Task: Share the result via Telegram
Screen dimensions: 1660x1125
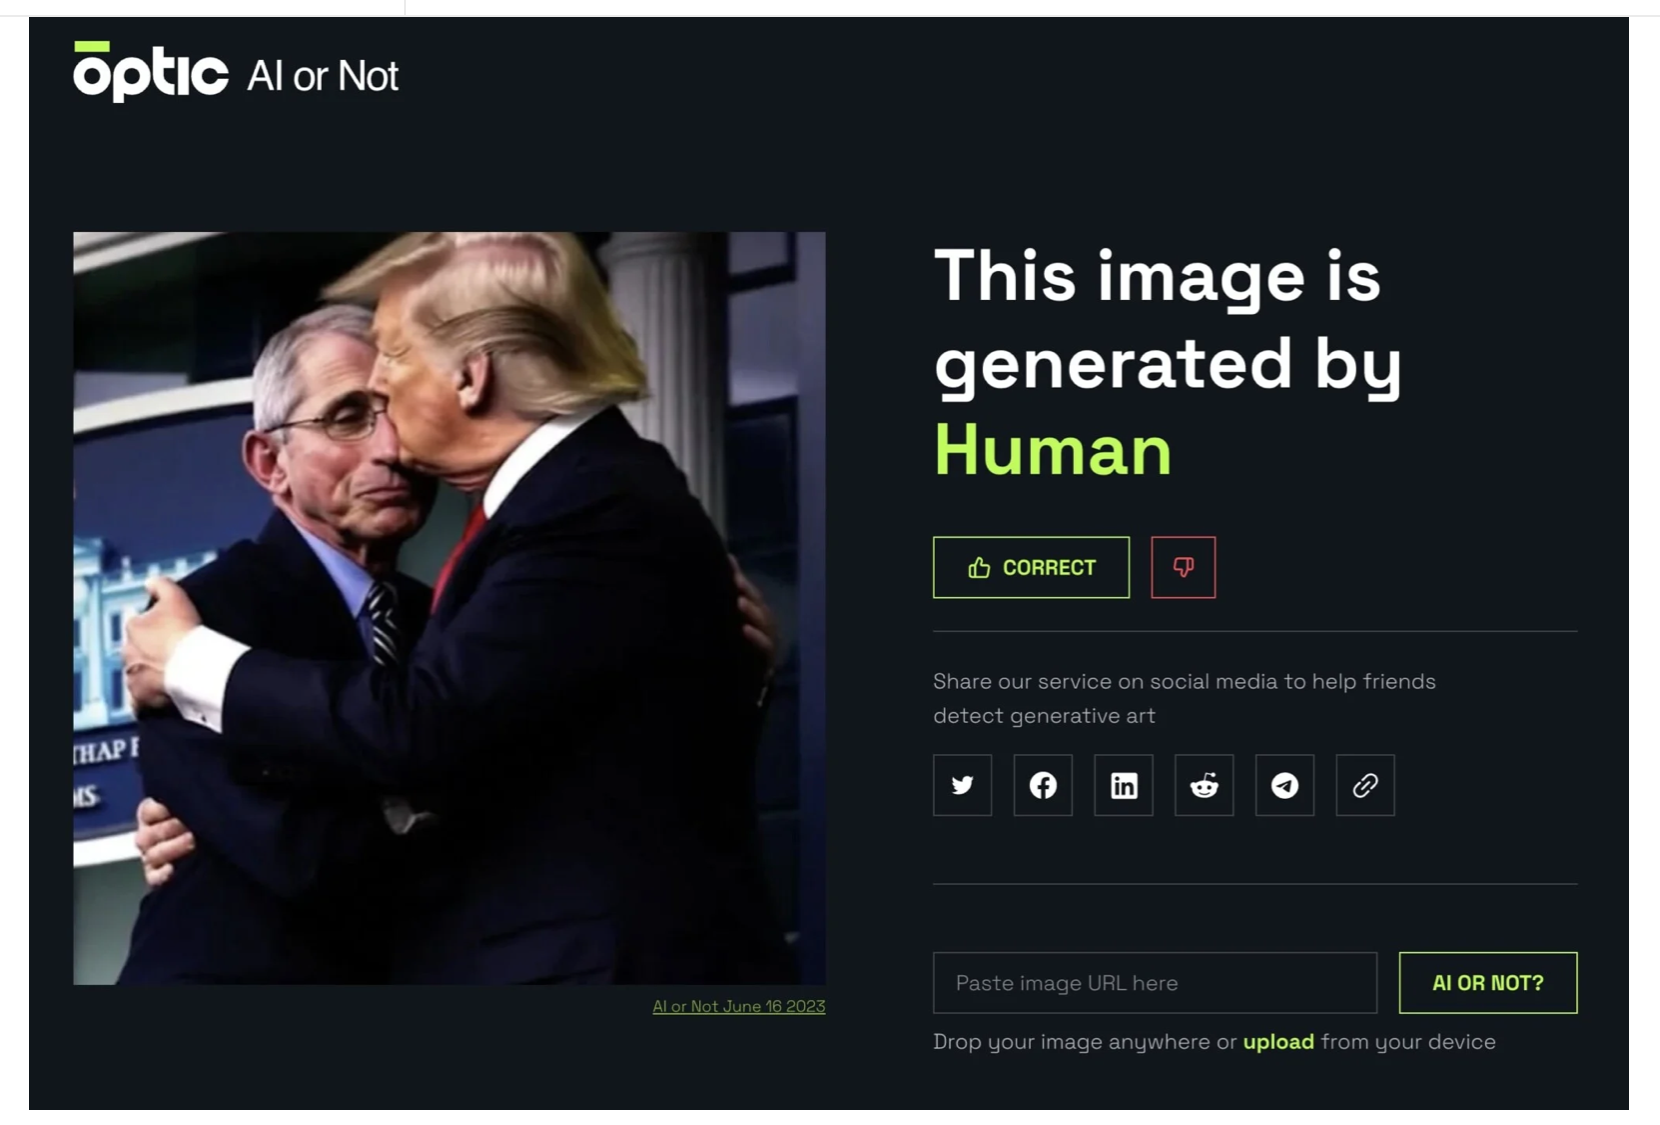Action: [x=1284, y=785]
